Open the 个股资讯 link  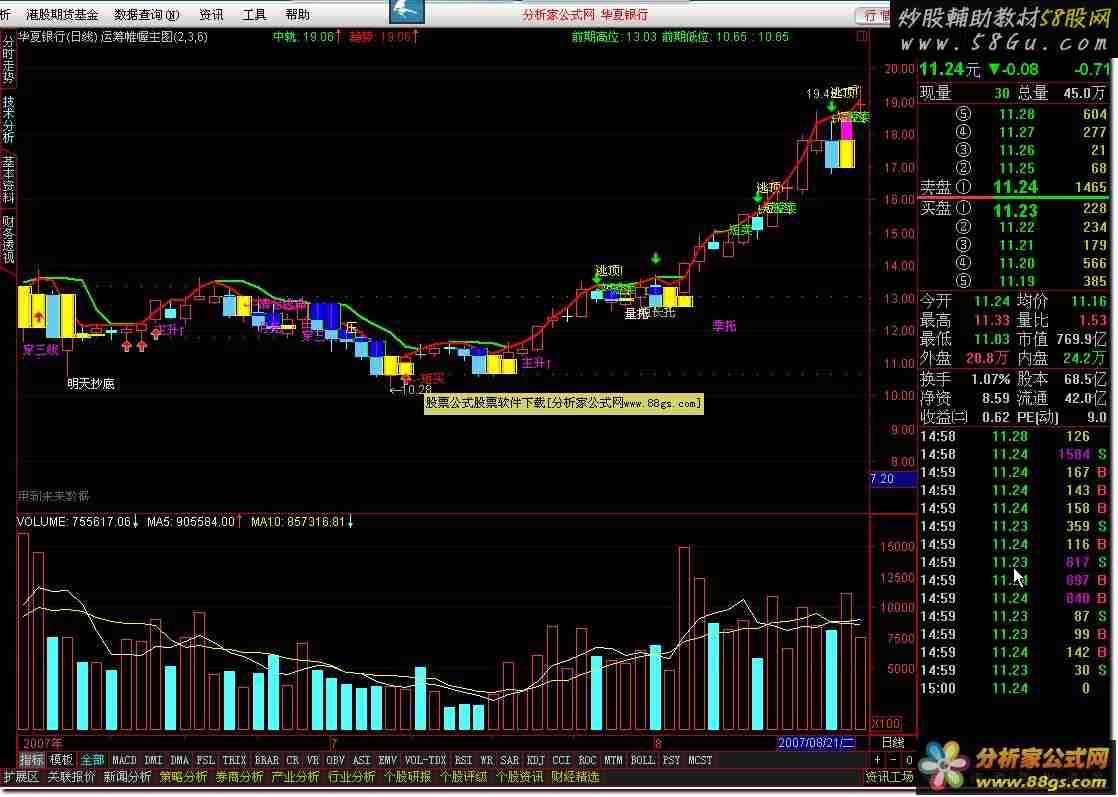519,777
